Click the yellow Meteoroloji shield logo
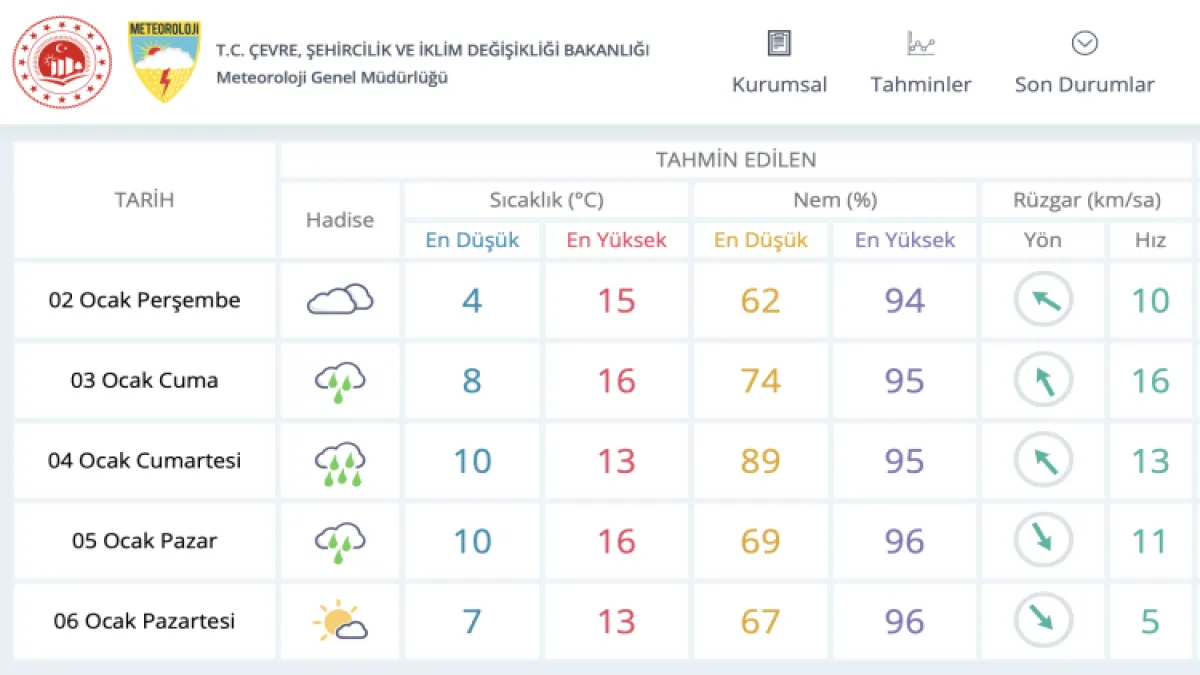Viewport: 1200px width, 675px height. pyautogui.click(x=165, y=62)
